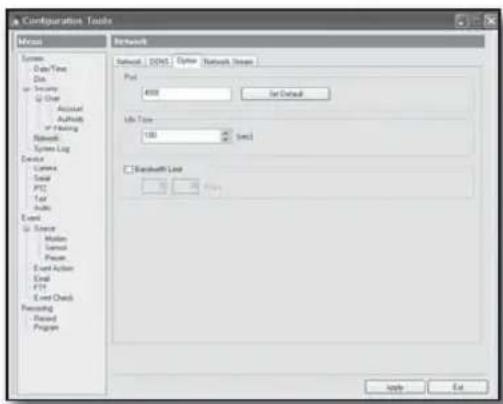Image resolution: width=503 pixels, height=404 pixels.
Task: Collapse the User tree node
Action: coord(38,99)
